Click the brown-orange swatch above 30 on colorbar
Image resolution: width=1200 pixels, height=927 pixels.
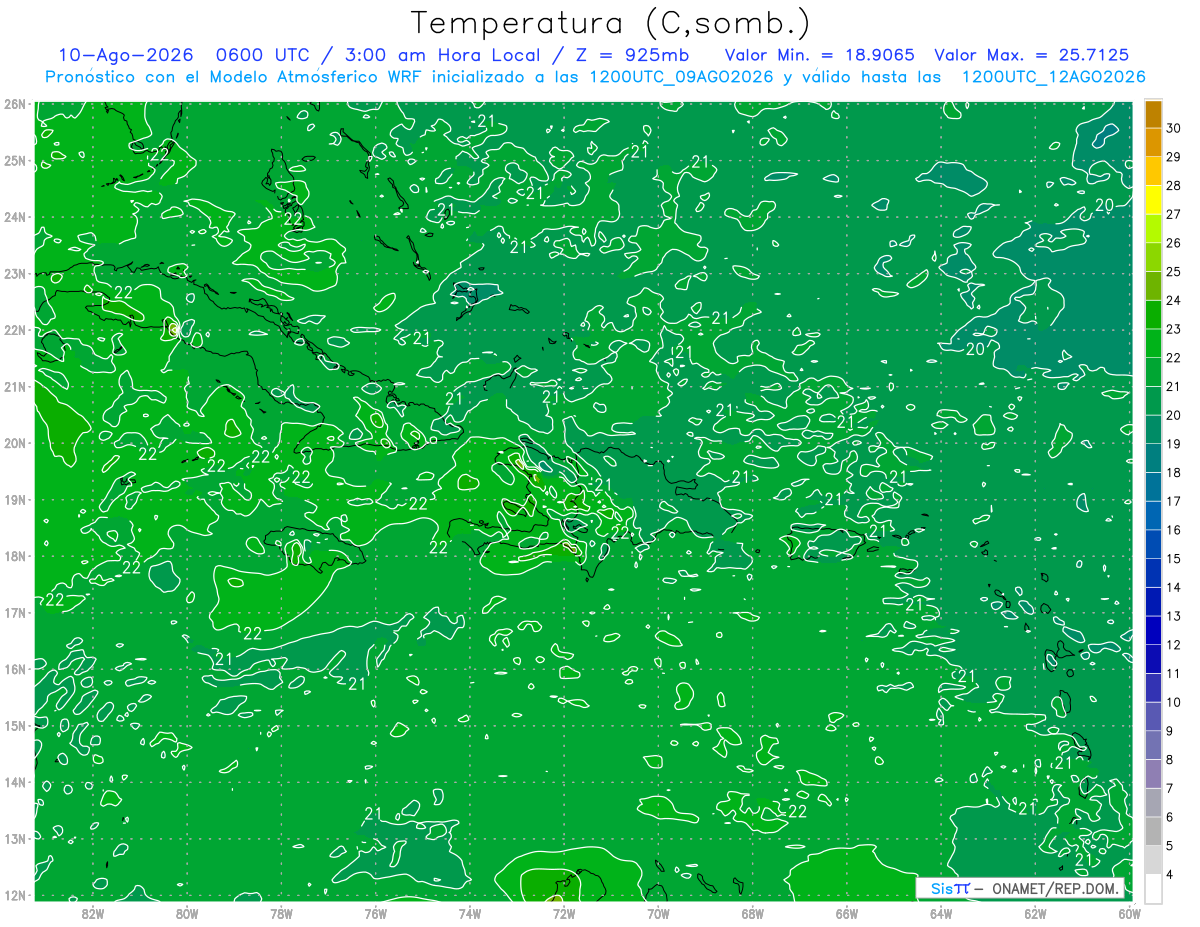pos(1153,114)
